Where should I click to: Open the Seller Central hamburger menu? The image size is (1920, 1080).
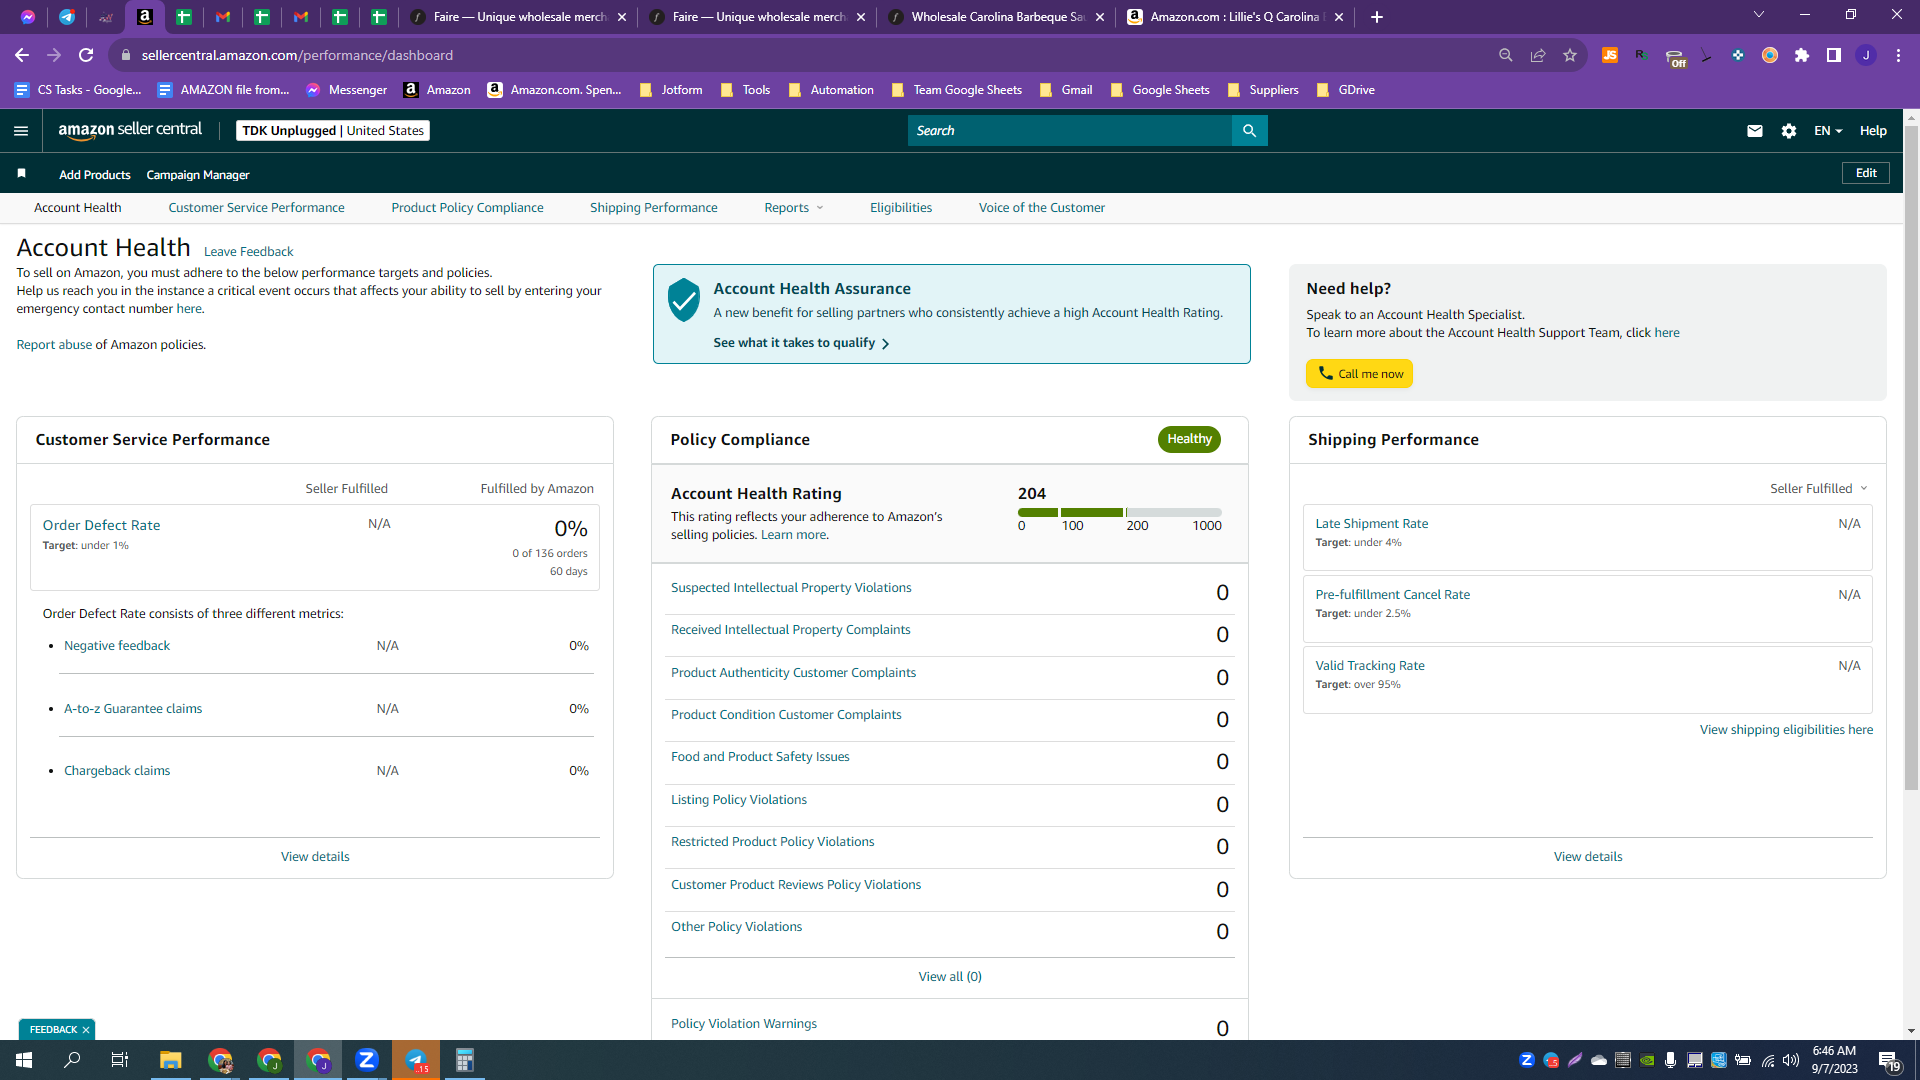pyautogui.click(x=21, y=131)
